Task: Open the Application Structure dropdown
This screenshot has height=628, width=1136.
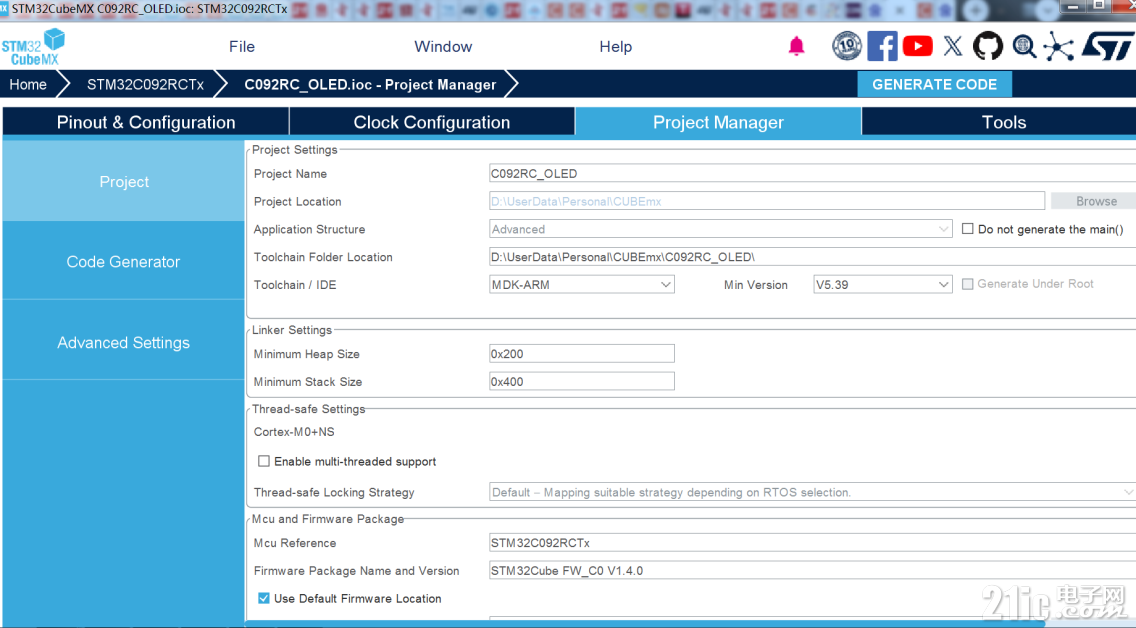Action: (x=720, y=229)
